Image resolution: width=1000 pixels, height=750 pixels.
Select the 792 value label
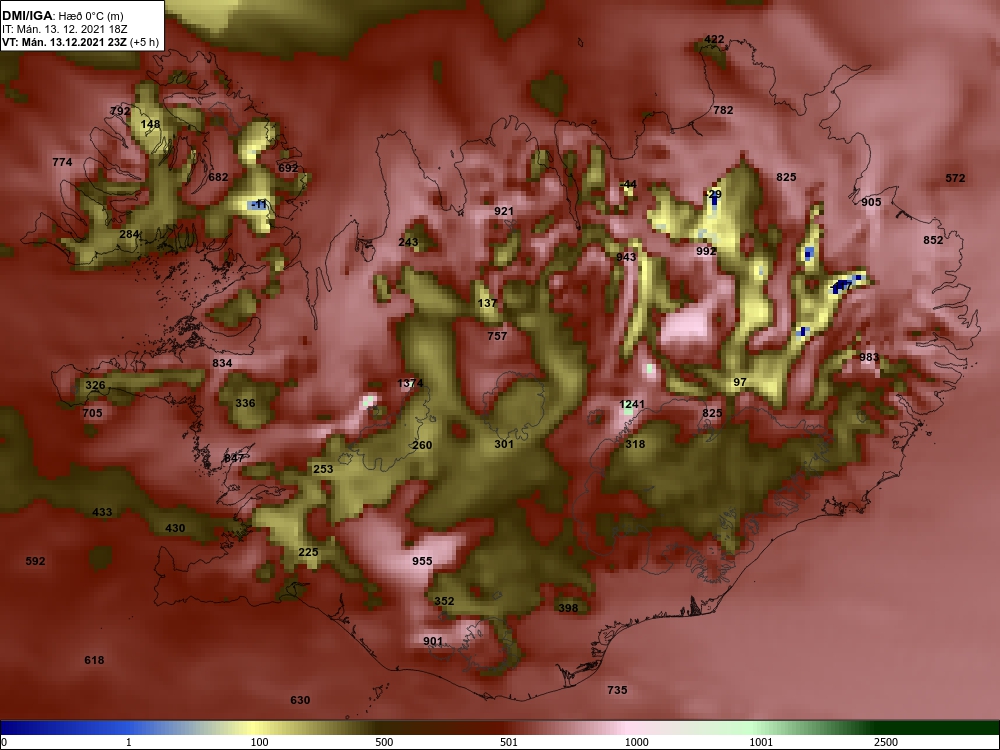click(x=120, y=111)
